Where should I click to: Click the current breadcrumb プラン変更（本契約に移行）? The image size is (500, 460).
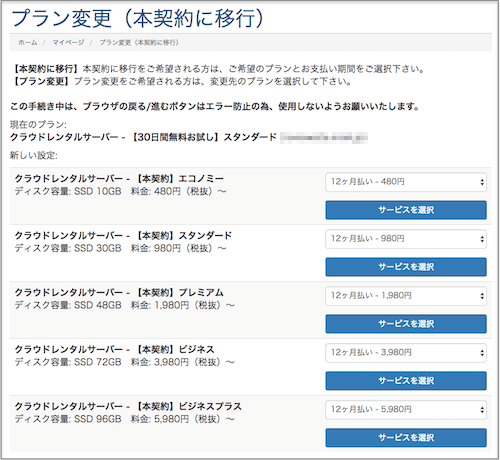[139, 43]
